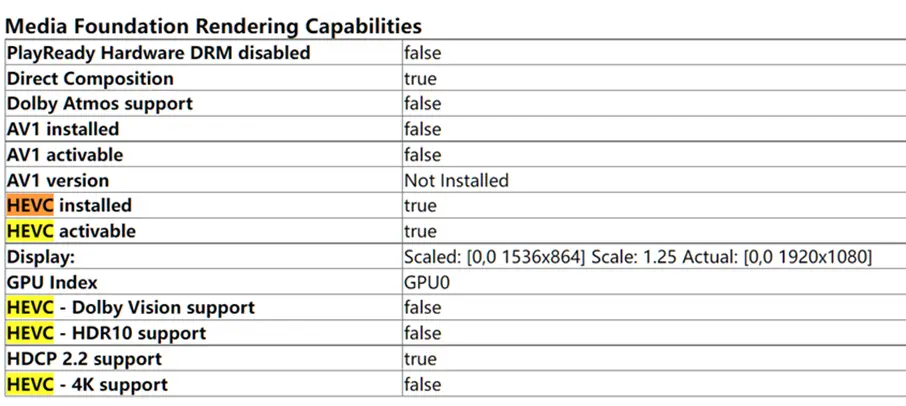Select the true value for HDCP 2.2 support
Viewport: 906px width, 406px height.
[x=420, y=359]
